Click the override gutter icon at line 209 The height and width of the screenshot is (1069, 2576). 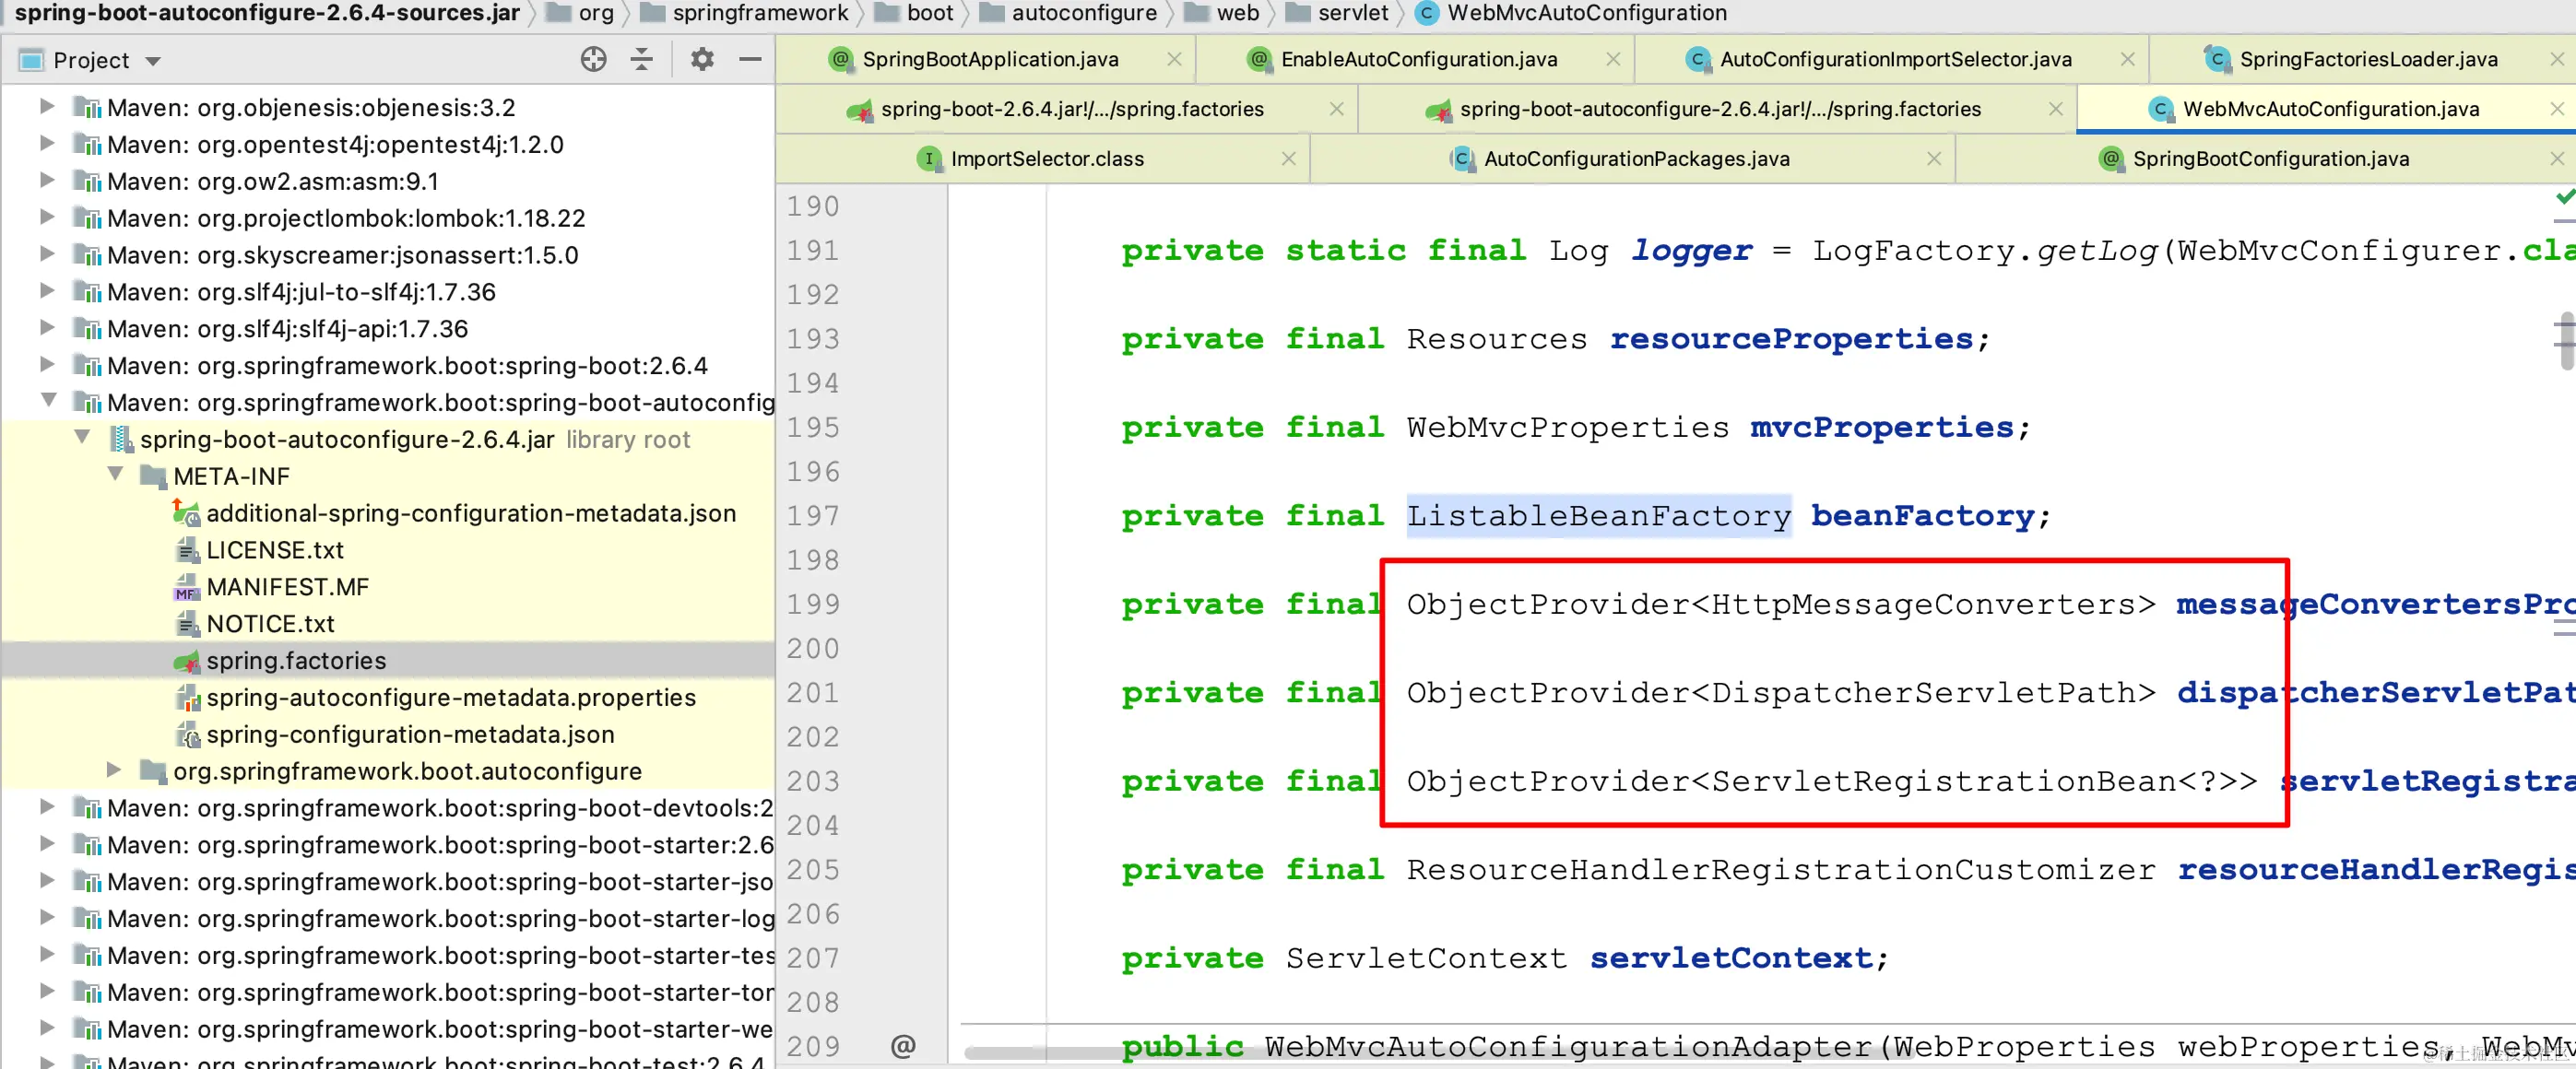click(902, 1046)
